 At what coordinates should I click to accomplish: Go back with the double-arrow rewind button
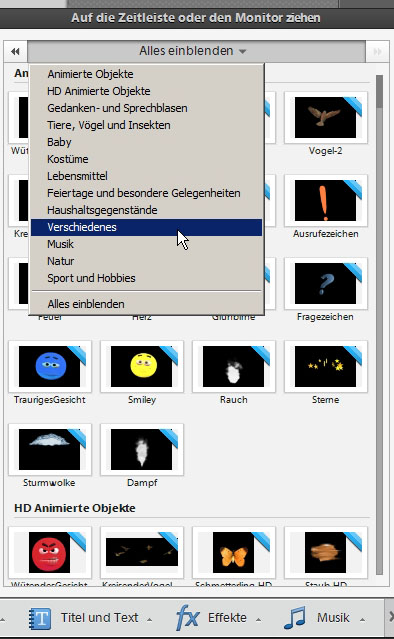click(15, 51)
